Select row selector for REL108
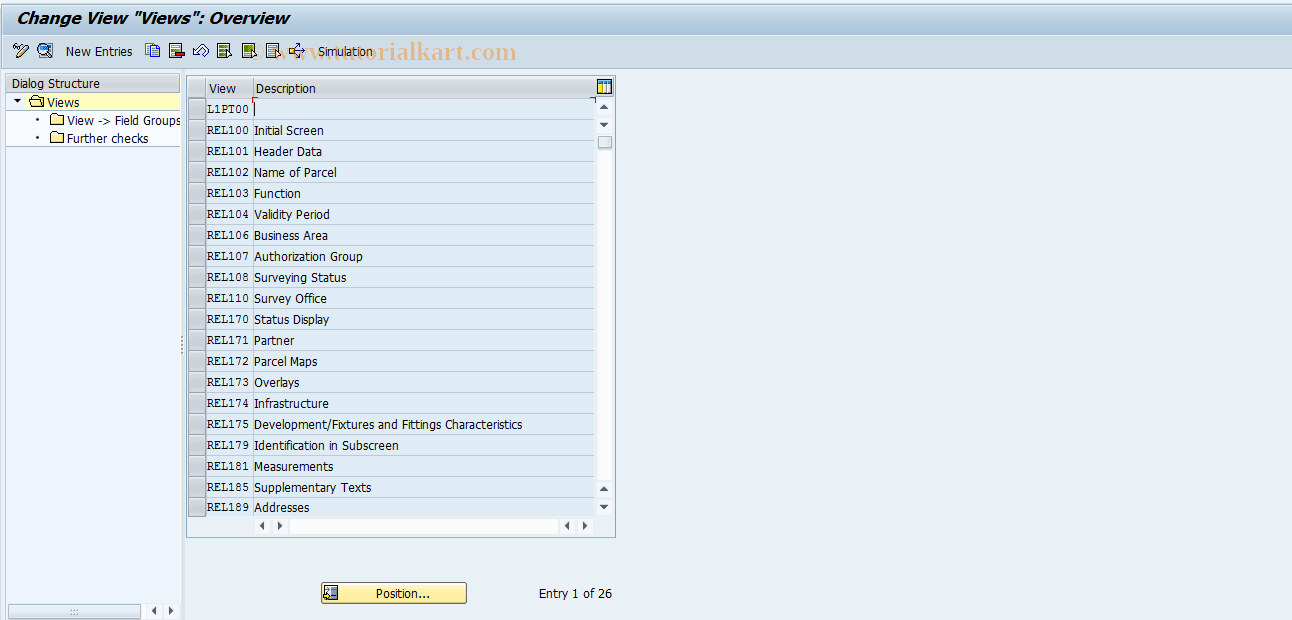The image size is (1292, 620). coord(197,277)
